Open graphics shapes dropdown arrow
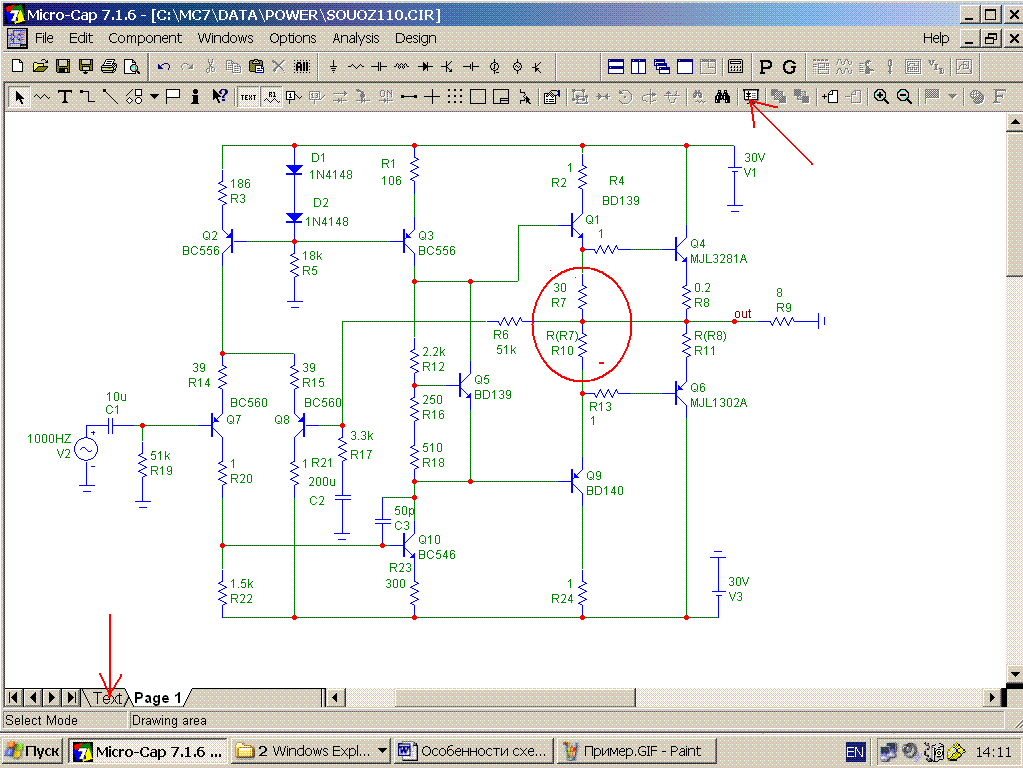The width and height of the screenshot is (1023, 768). point(155,97)
